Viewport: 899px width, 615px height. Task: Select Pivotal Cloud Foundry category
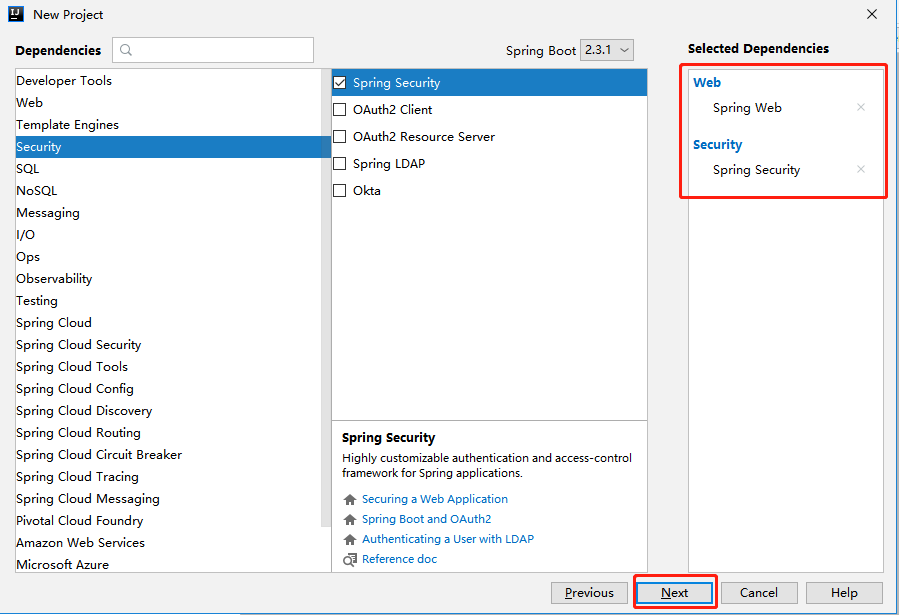point(168,520)
